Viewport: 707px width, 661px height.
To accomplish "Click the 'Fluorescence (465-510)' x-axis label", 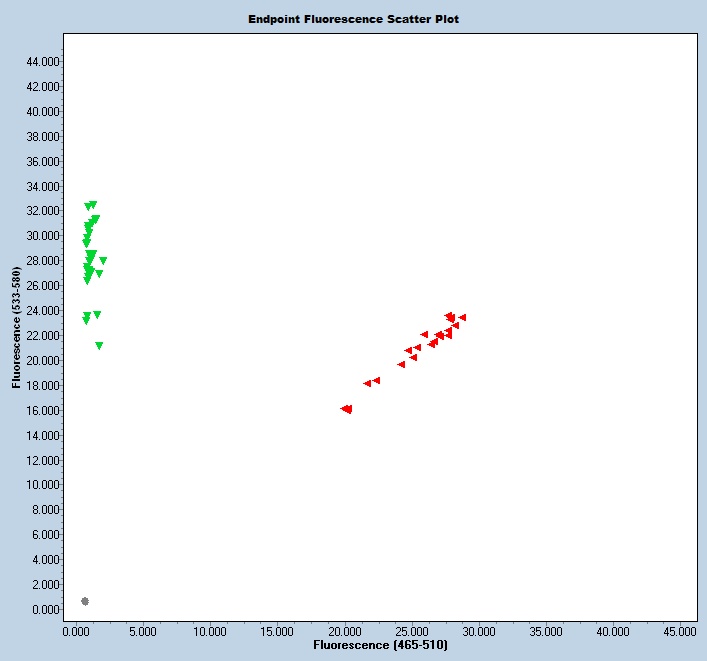I will [380, 646].
